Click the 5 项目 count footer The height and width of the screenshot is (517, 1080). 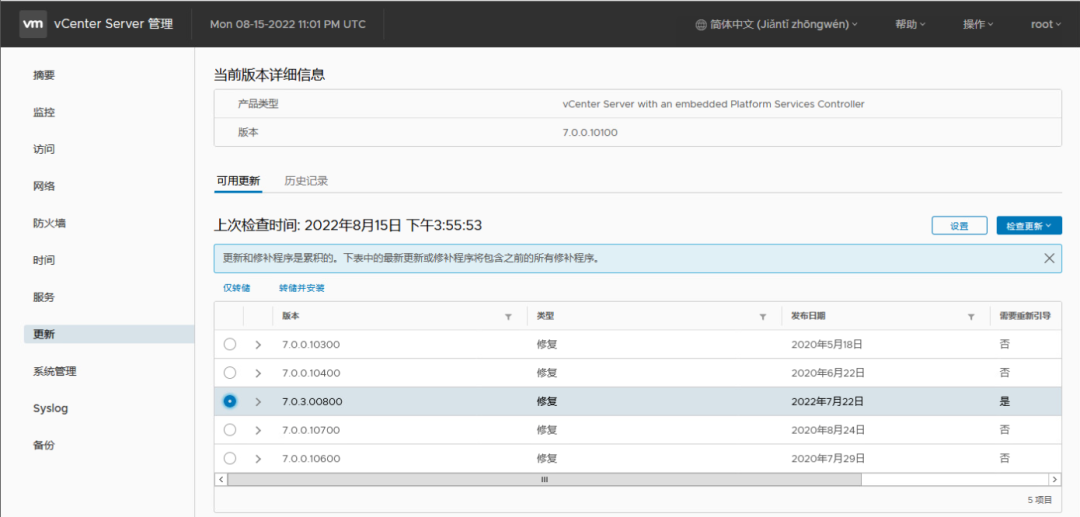pos(1040,499)
